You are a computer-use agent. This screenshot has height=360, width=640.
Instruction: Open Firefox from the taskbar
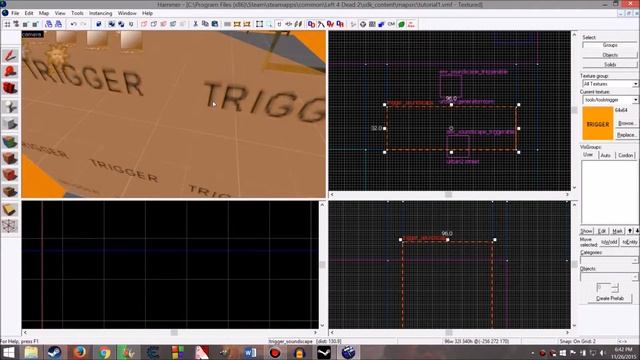coord(80,352)
